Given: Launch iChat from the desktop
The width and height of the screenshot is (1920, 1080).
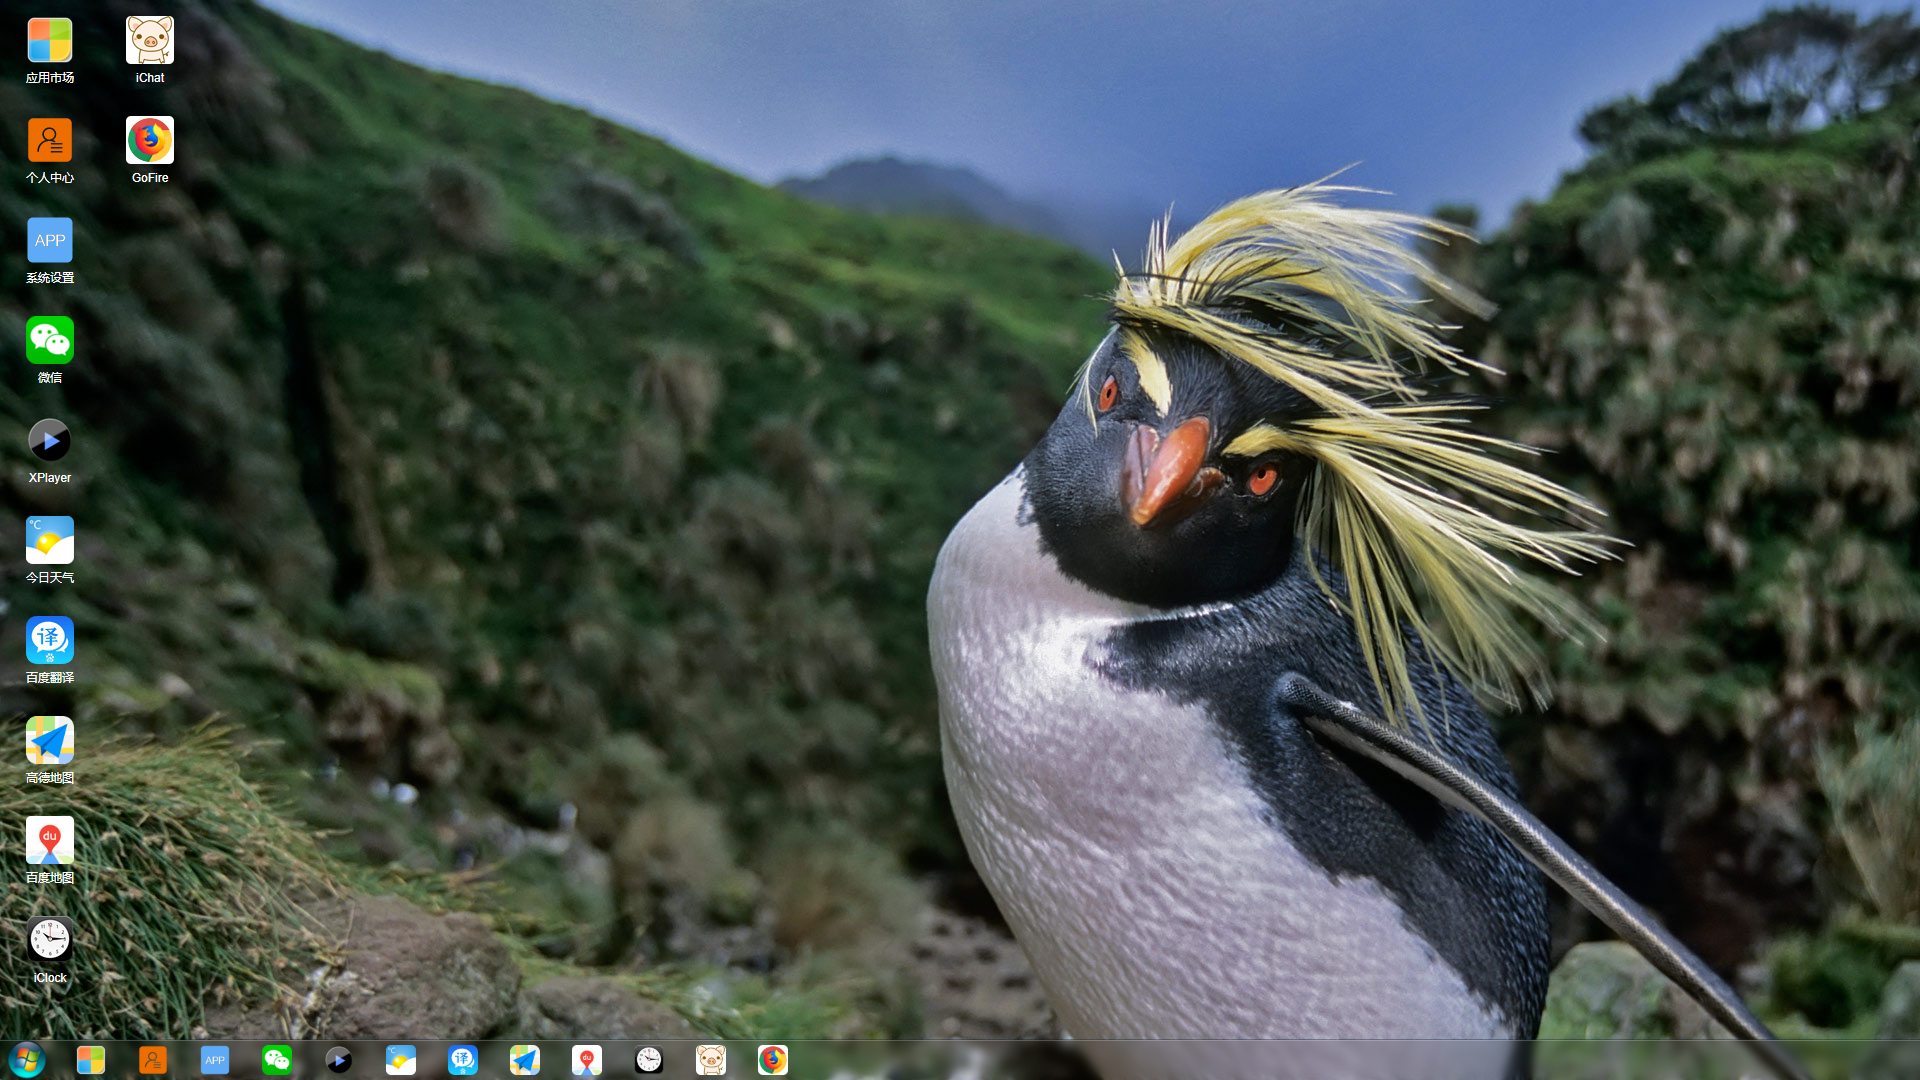Looking at the screenshot, I should click(150, 41).
